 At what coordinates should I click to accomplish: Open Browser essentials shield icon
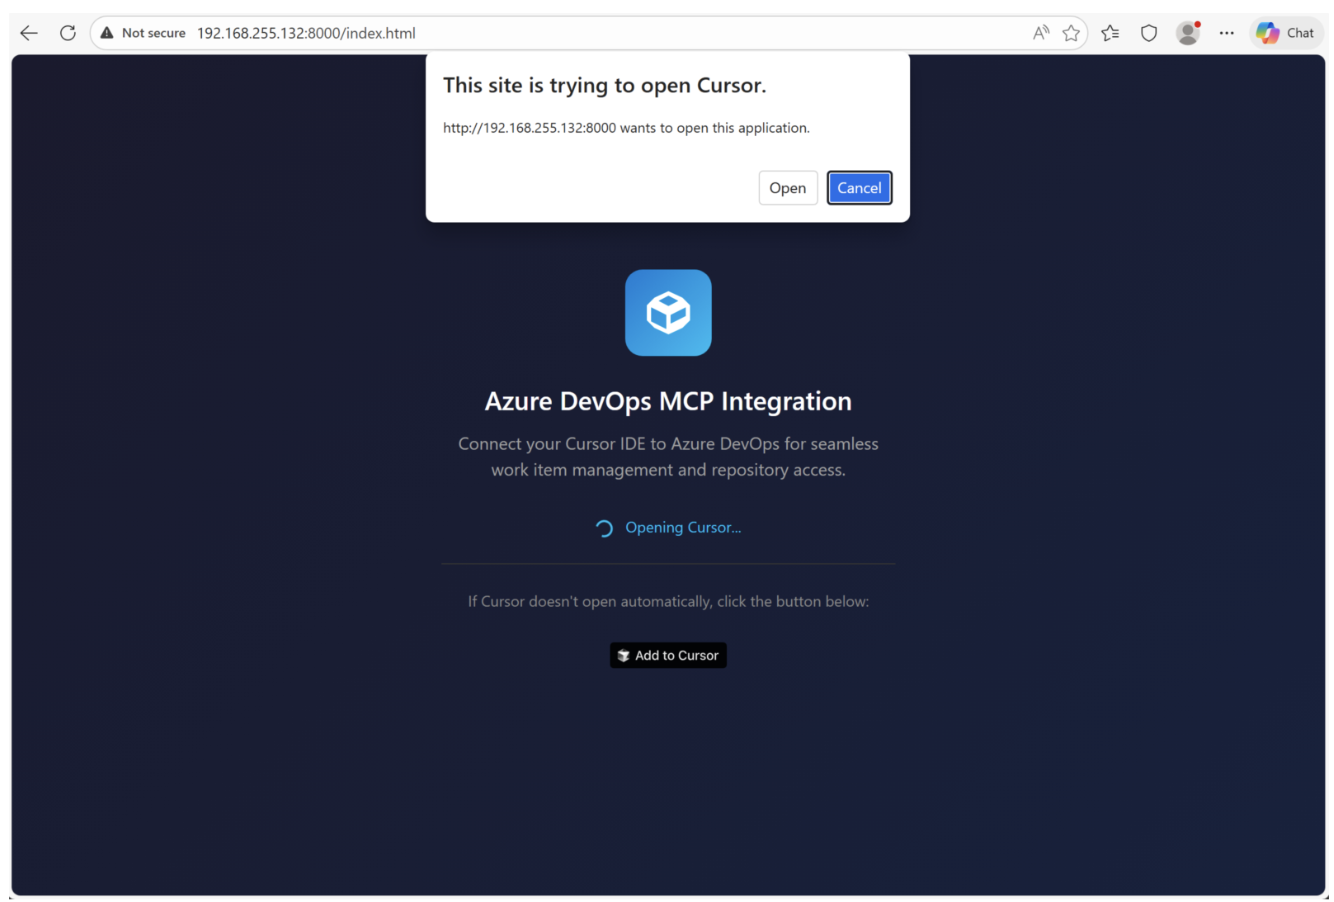(1149, 33)
